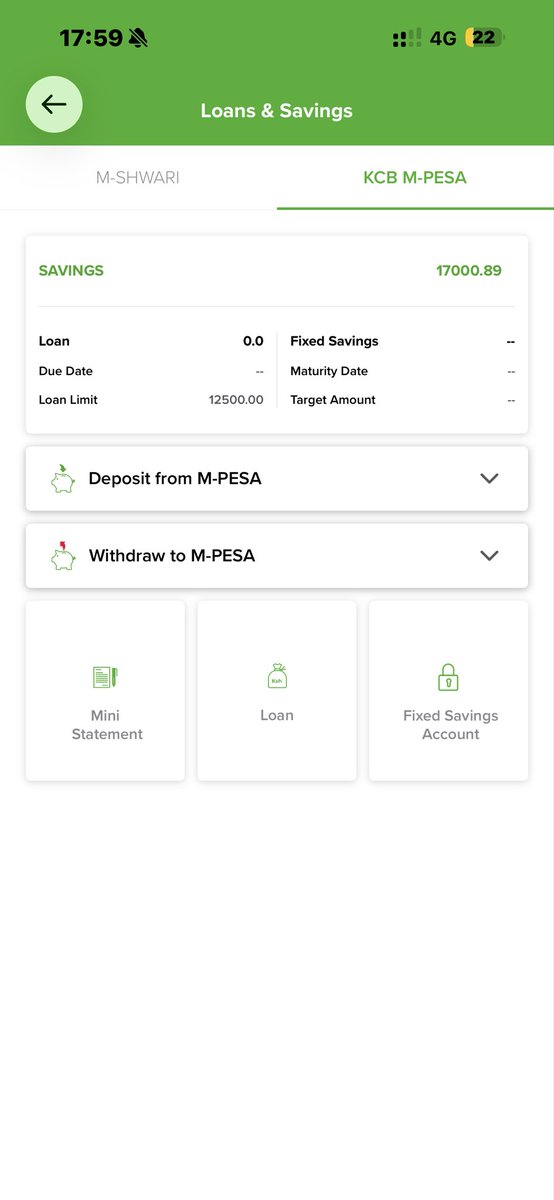Tap the Deposit piggy bank icon
The image size is (554, 1200).
click(63, 478)
